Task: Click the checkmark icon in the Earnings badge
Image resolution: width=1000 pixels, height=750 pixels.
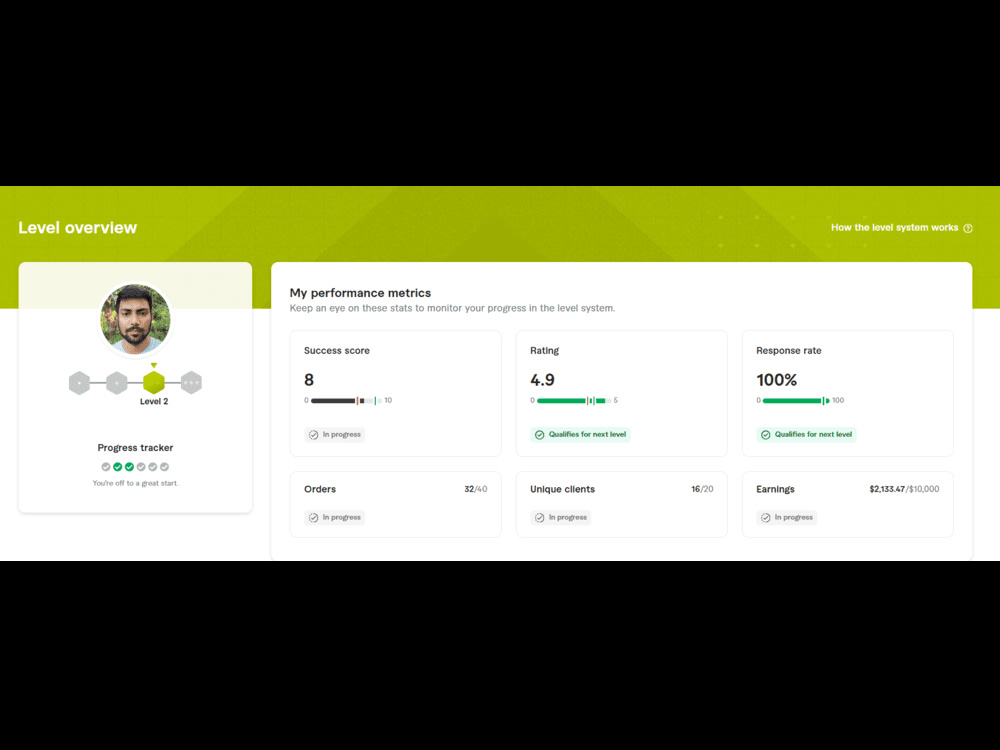Action: (x=765, y=518)
